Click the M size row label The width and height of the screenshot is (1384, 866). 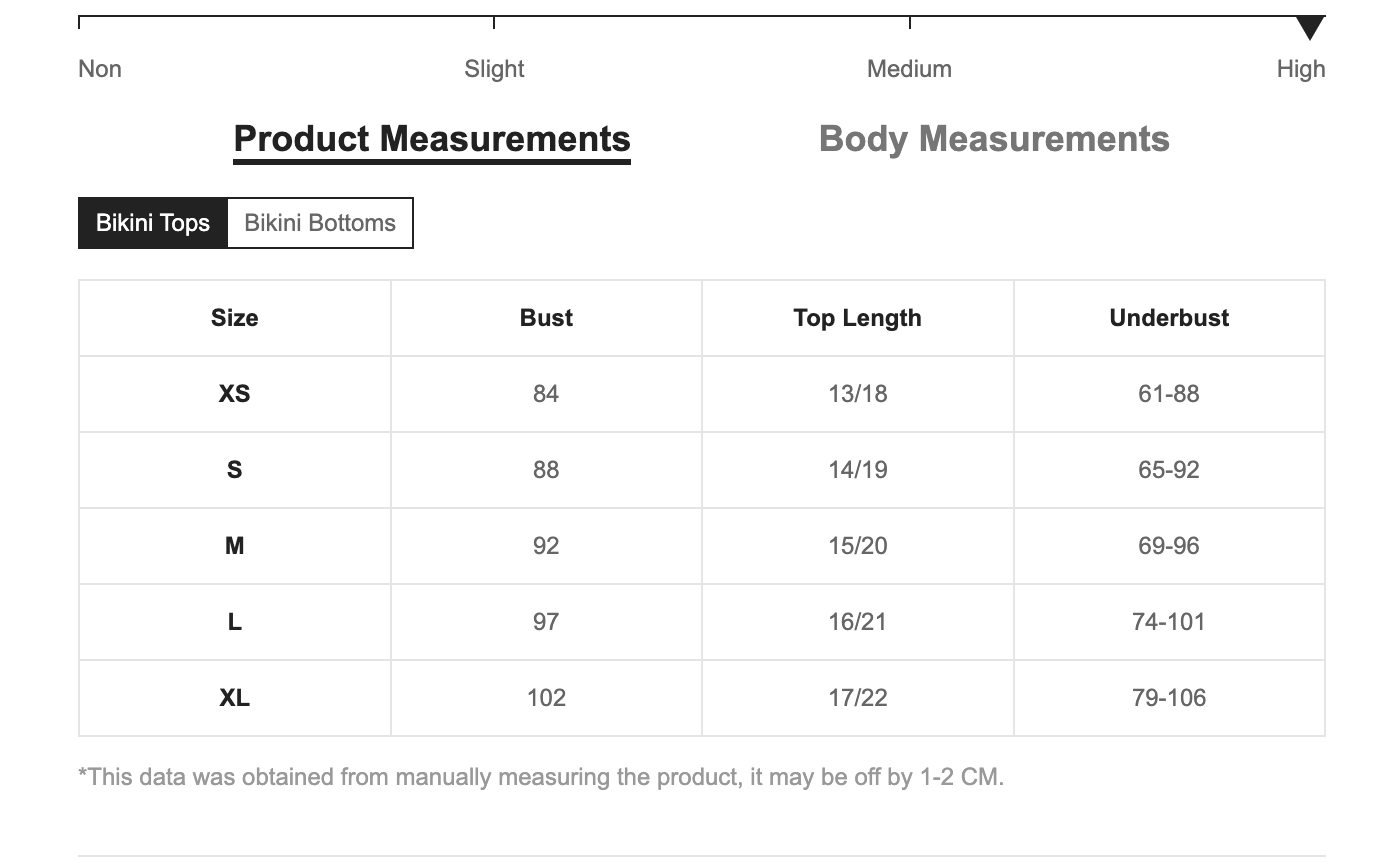tap(234, 546)
